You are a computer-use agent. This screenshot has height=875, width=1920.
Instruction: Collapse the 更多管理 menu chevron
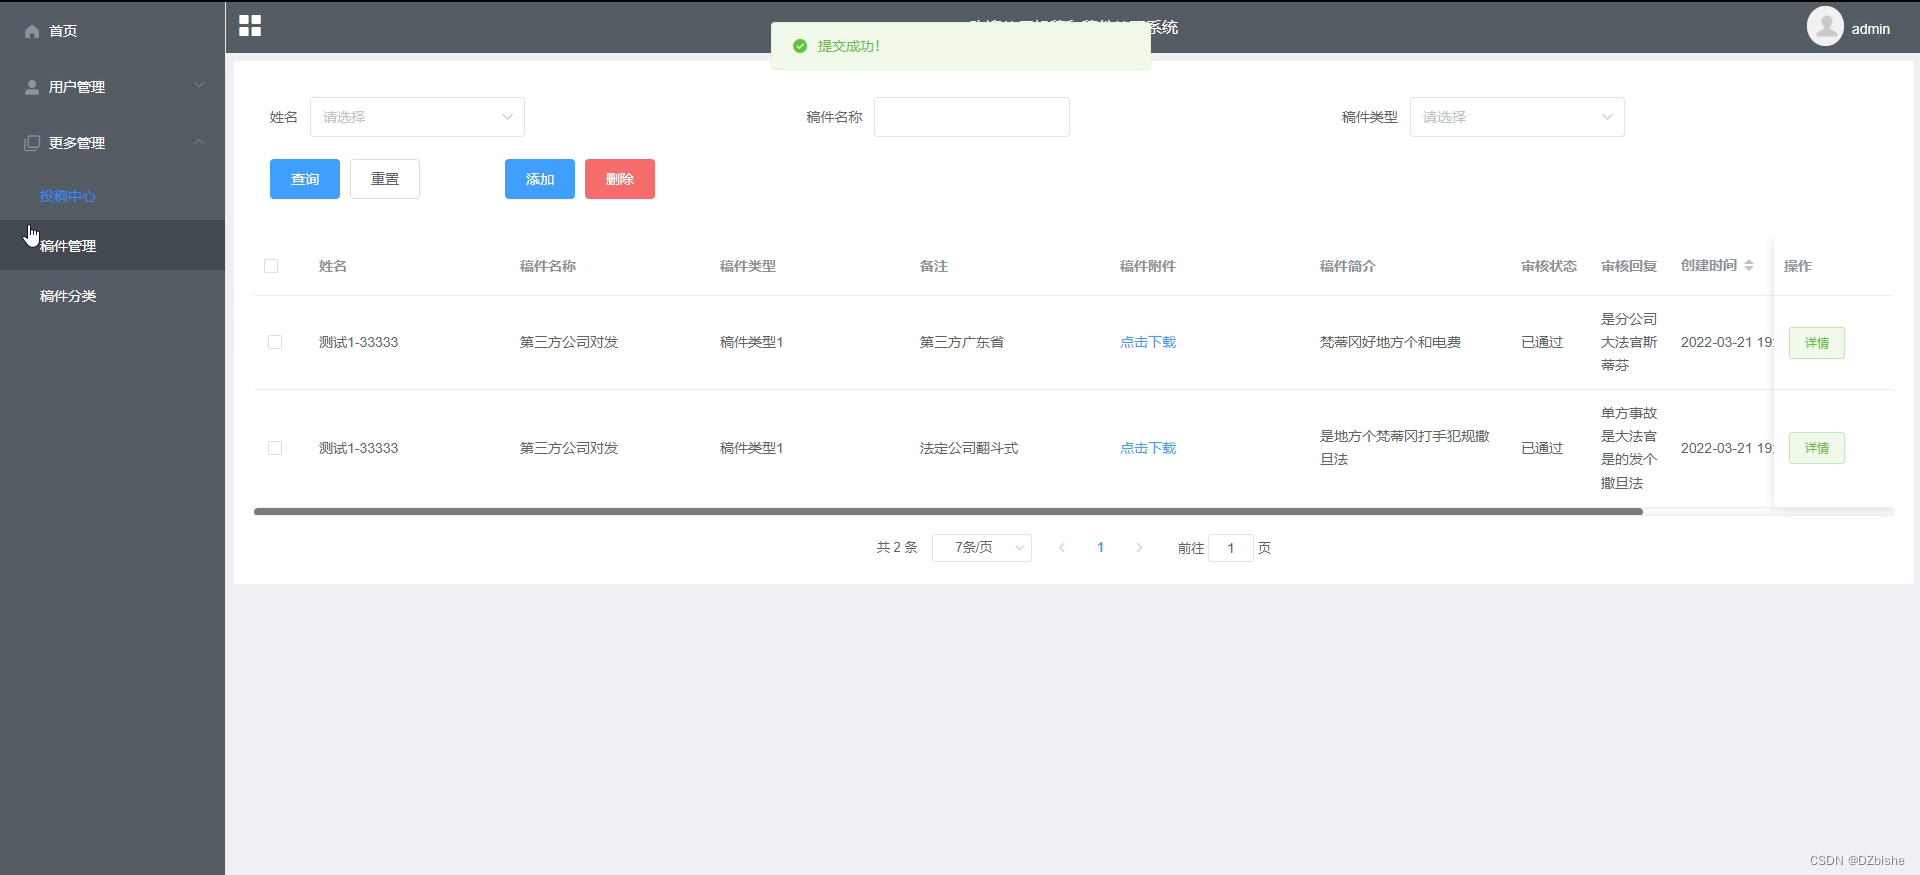199,142
